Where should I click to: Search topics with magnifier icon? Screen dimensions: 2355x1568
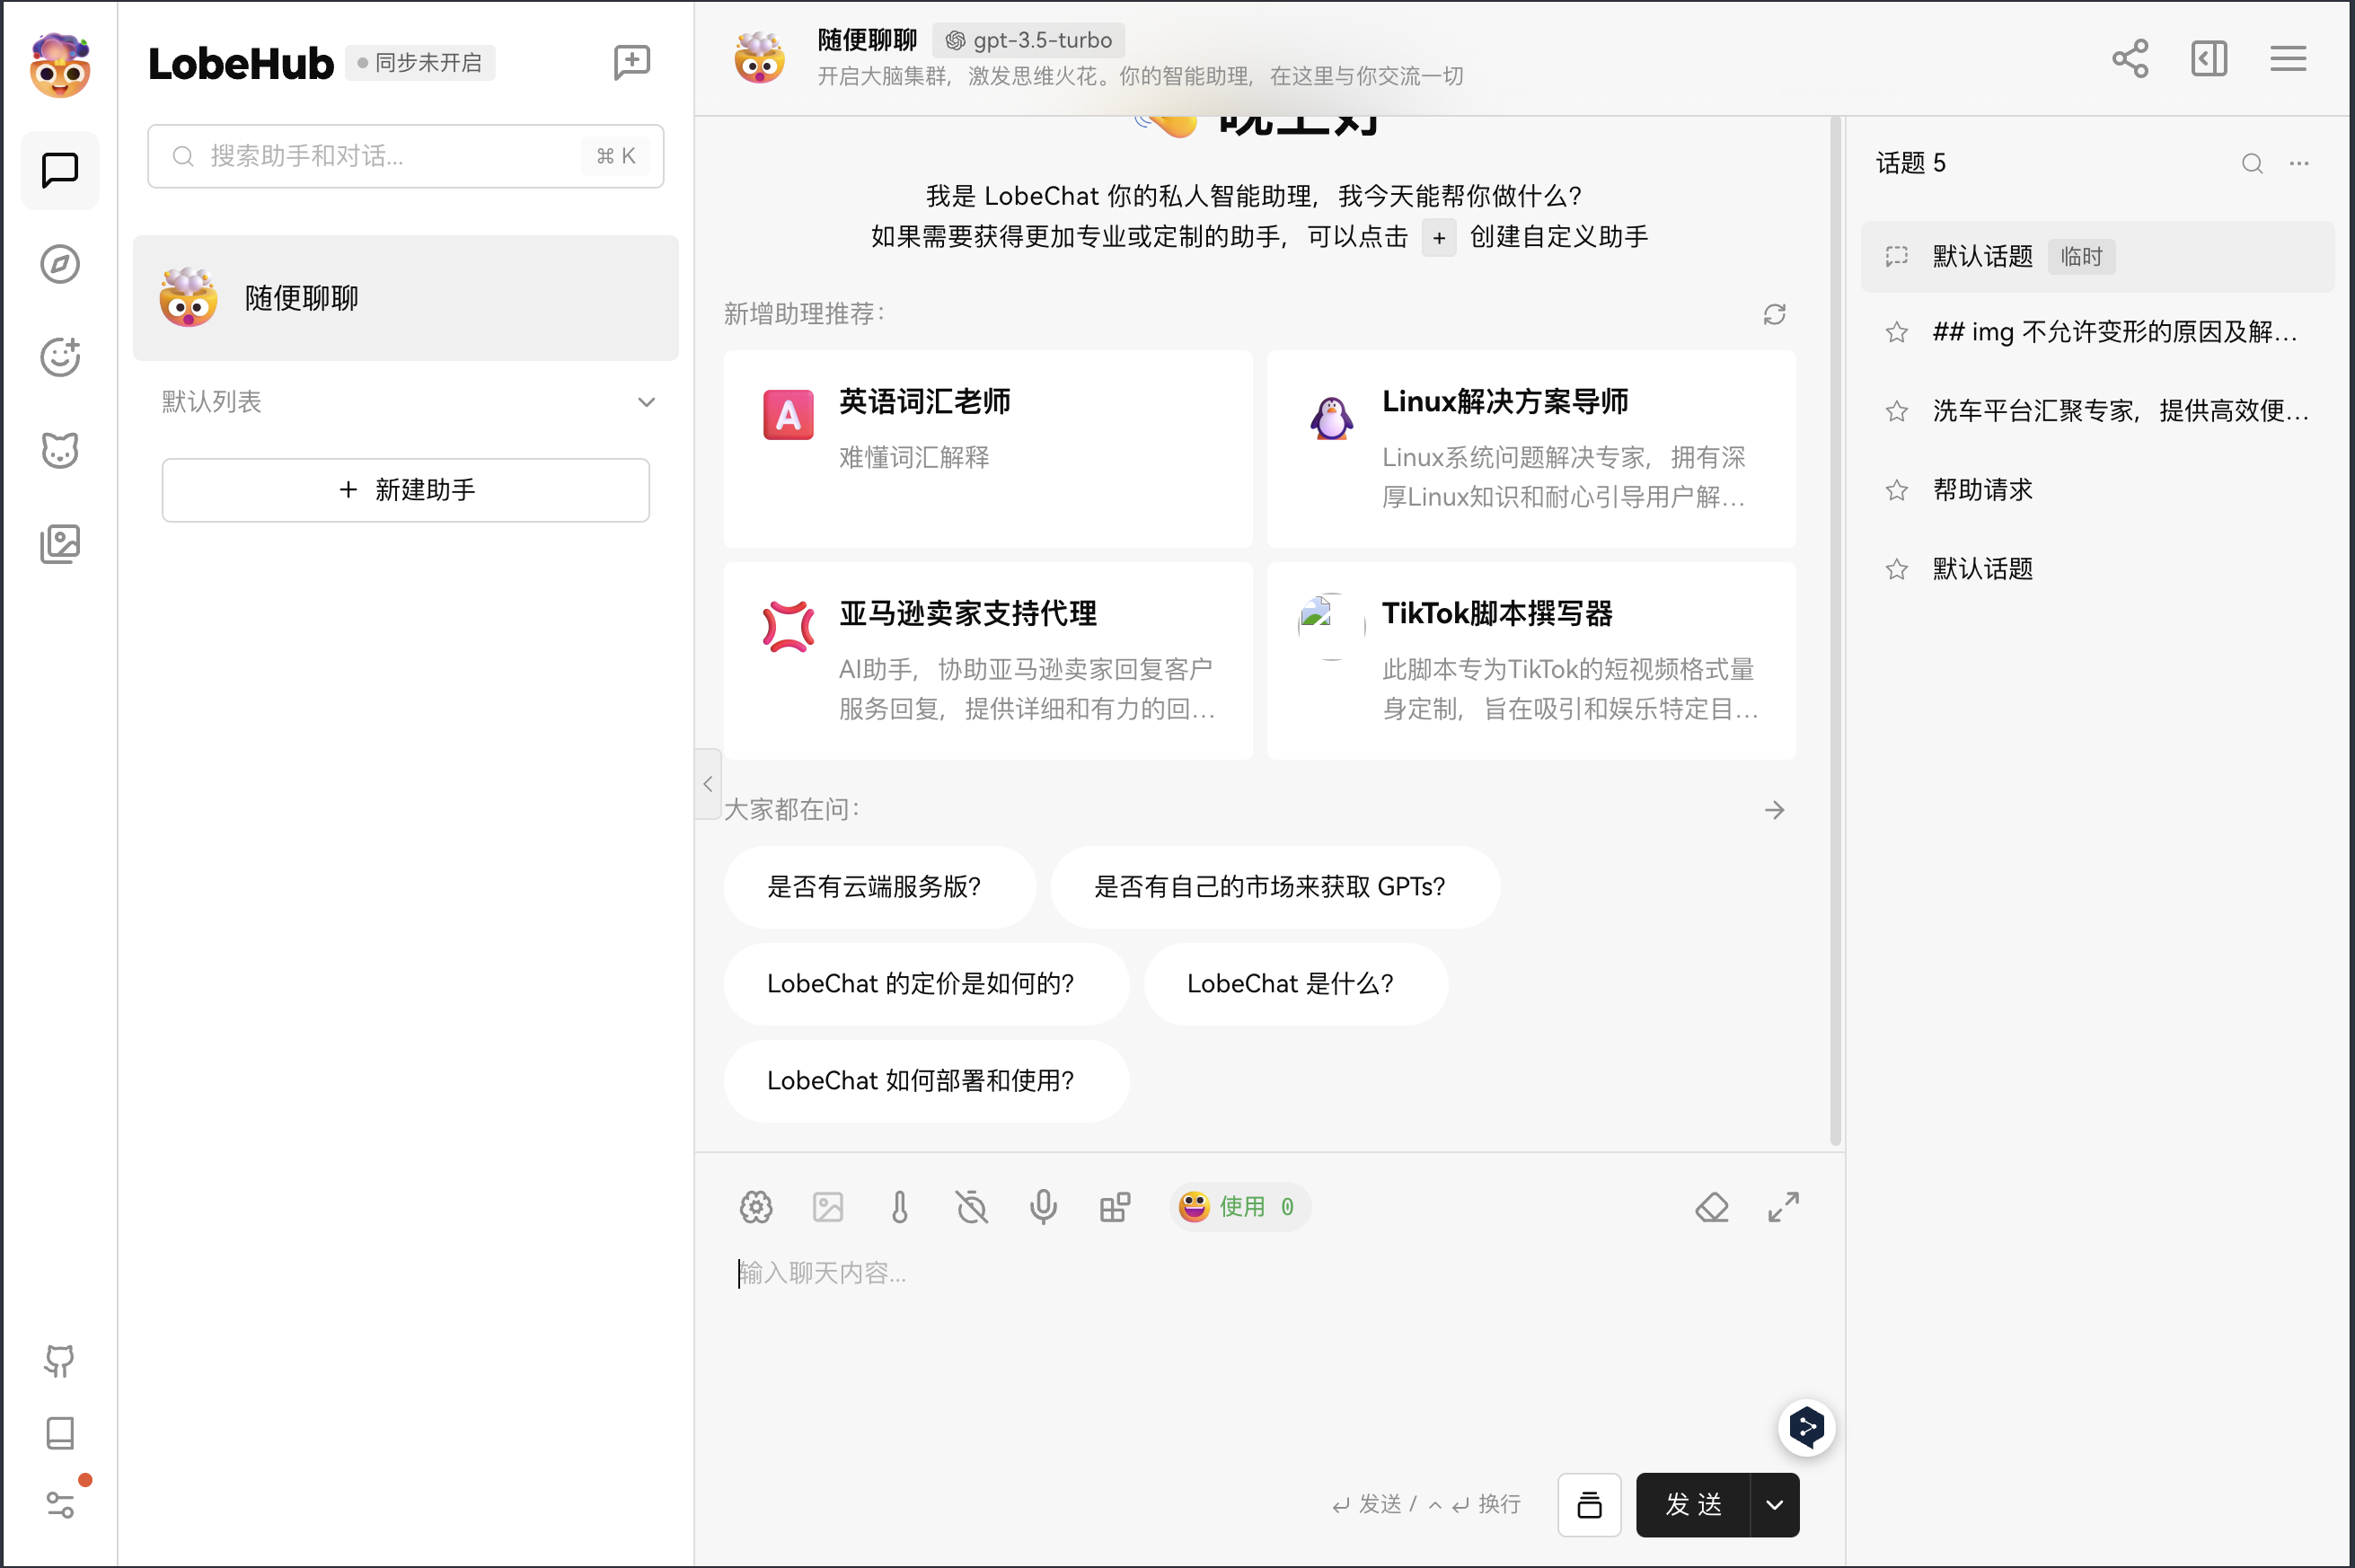click(2252, 163)
